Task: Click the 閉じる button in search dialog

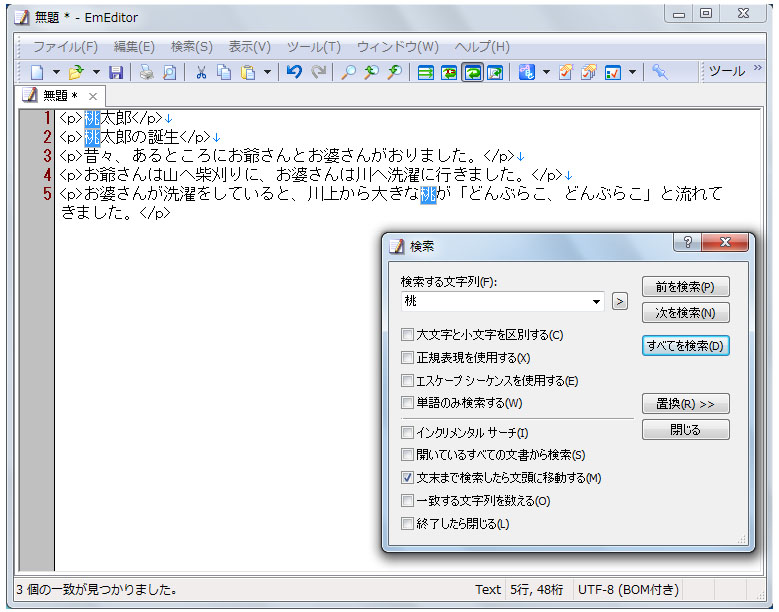Action: pyautogui.click(x=685, y=429)
